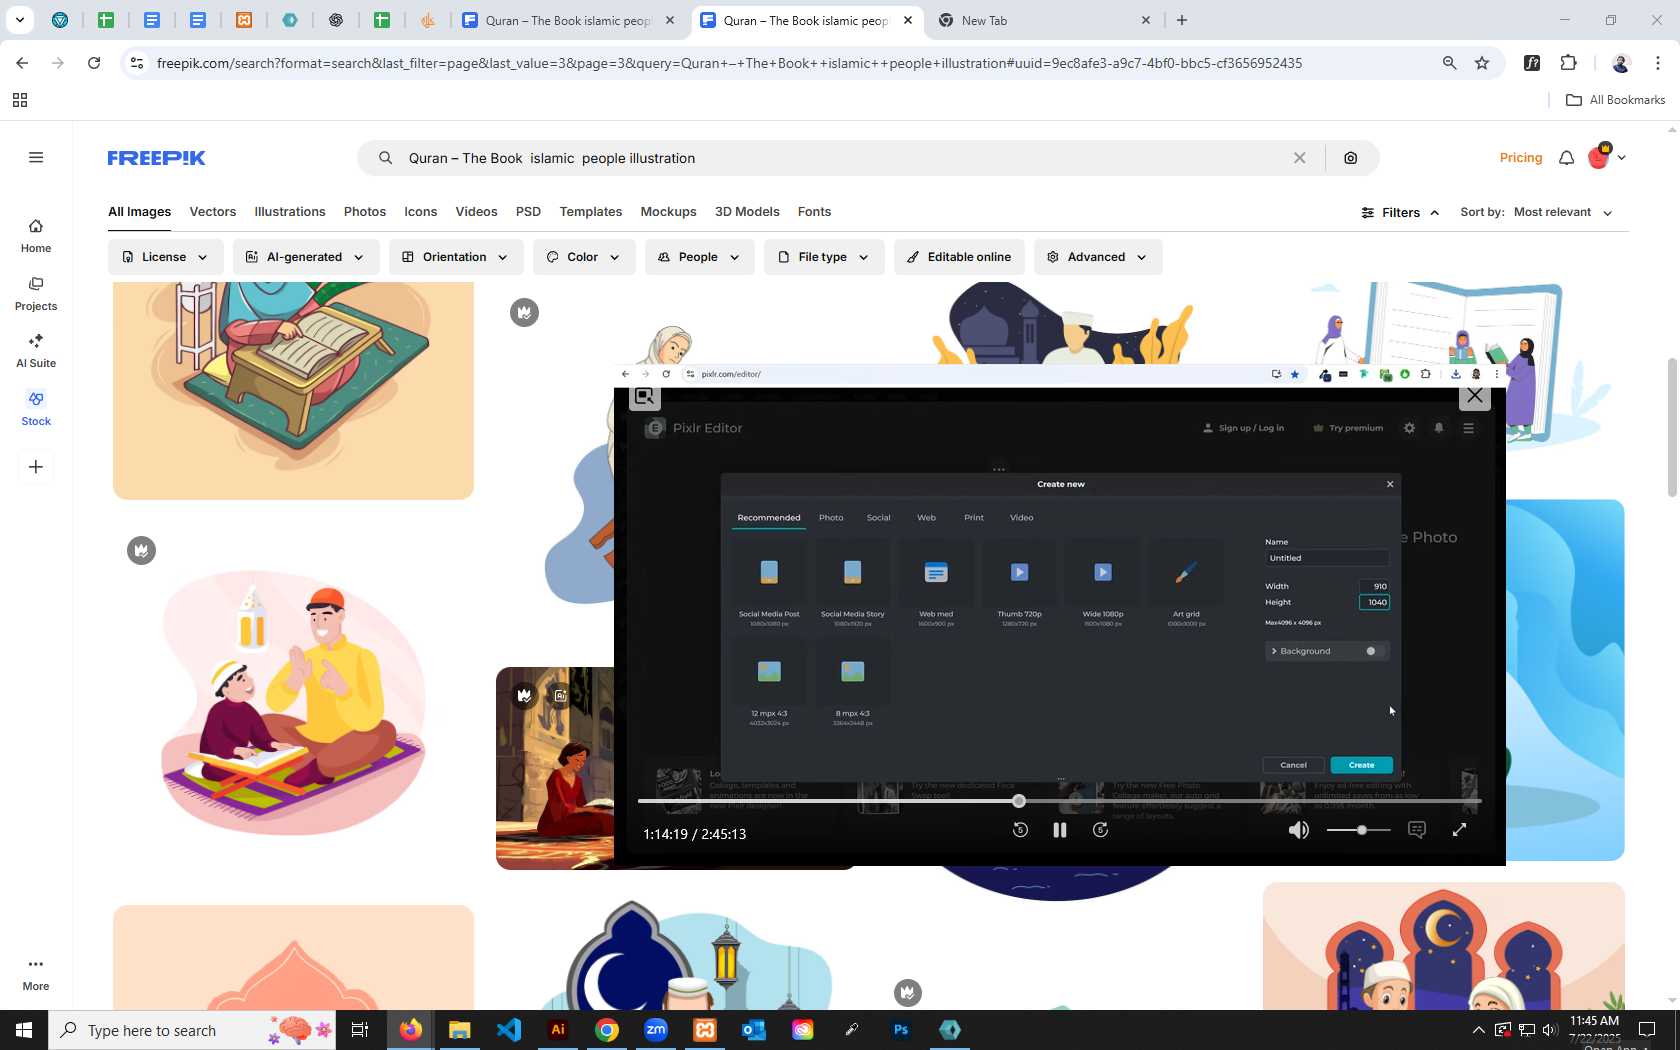This screenshot has width=1680, height=1050.
Task: Select Stock in the sidebar
Action: coord(36,409)
